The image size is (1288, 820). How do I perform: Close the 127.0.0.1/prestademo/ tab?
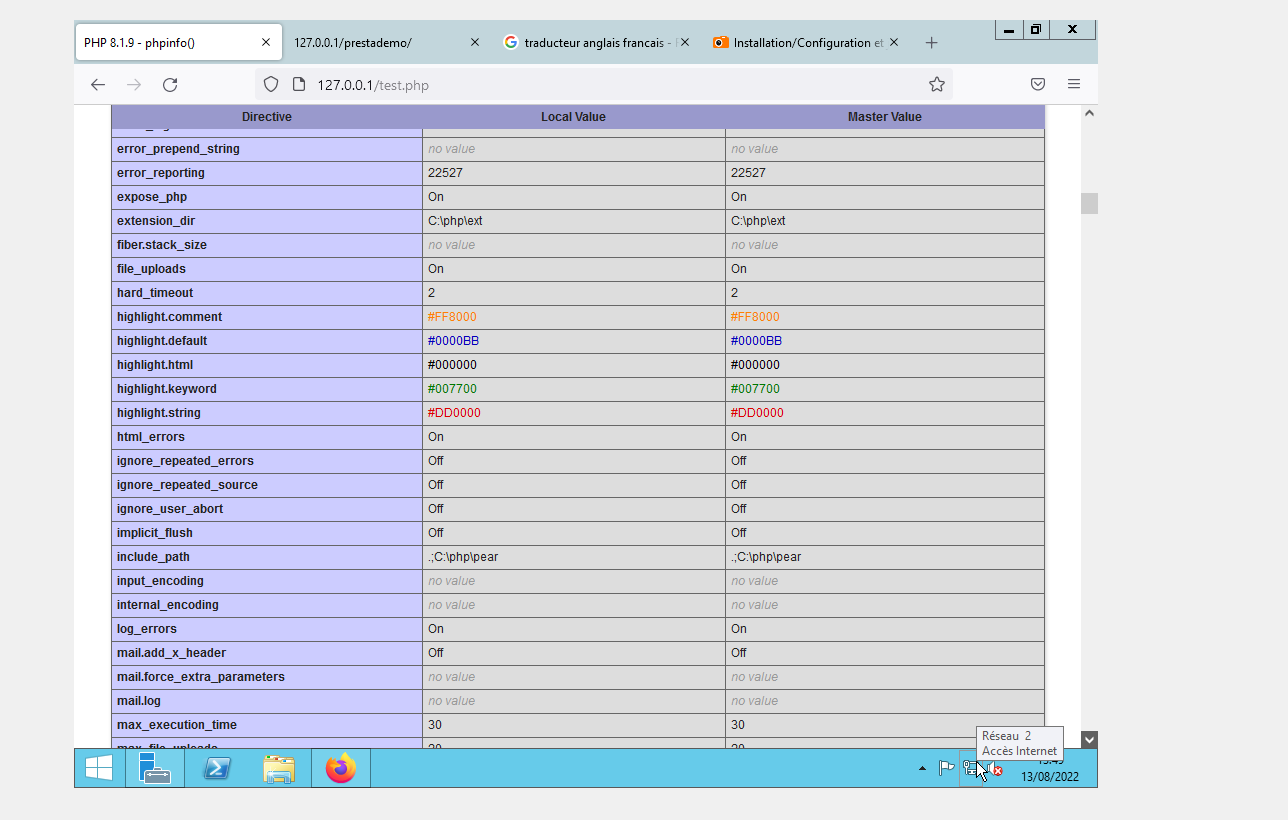475,43
